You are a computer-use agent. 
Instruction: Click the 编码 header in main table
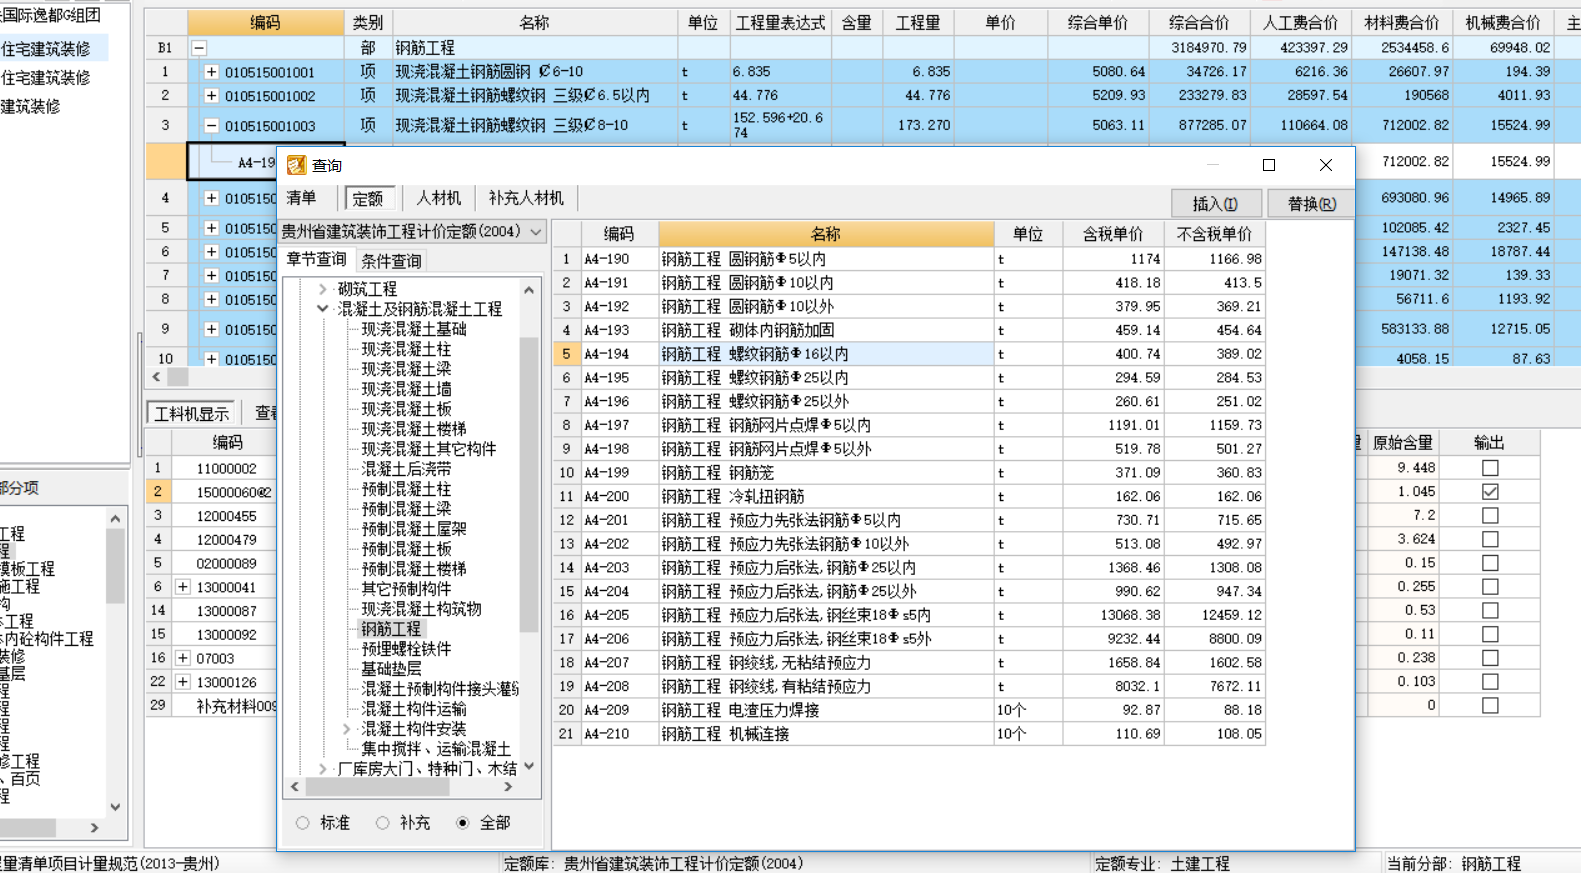point(265,23)
